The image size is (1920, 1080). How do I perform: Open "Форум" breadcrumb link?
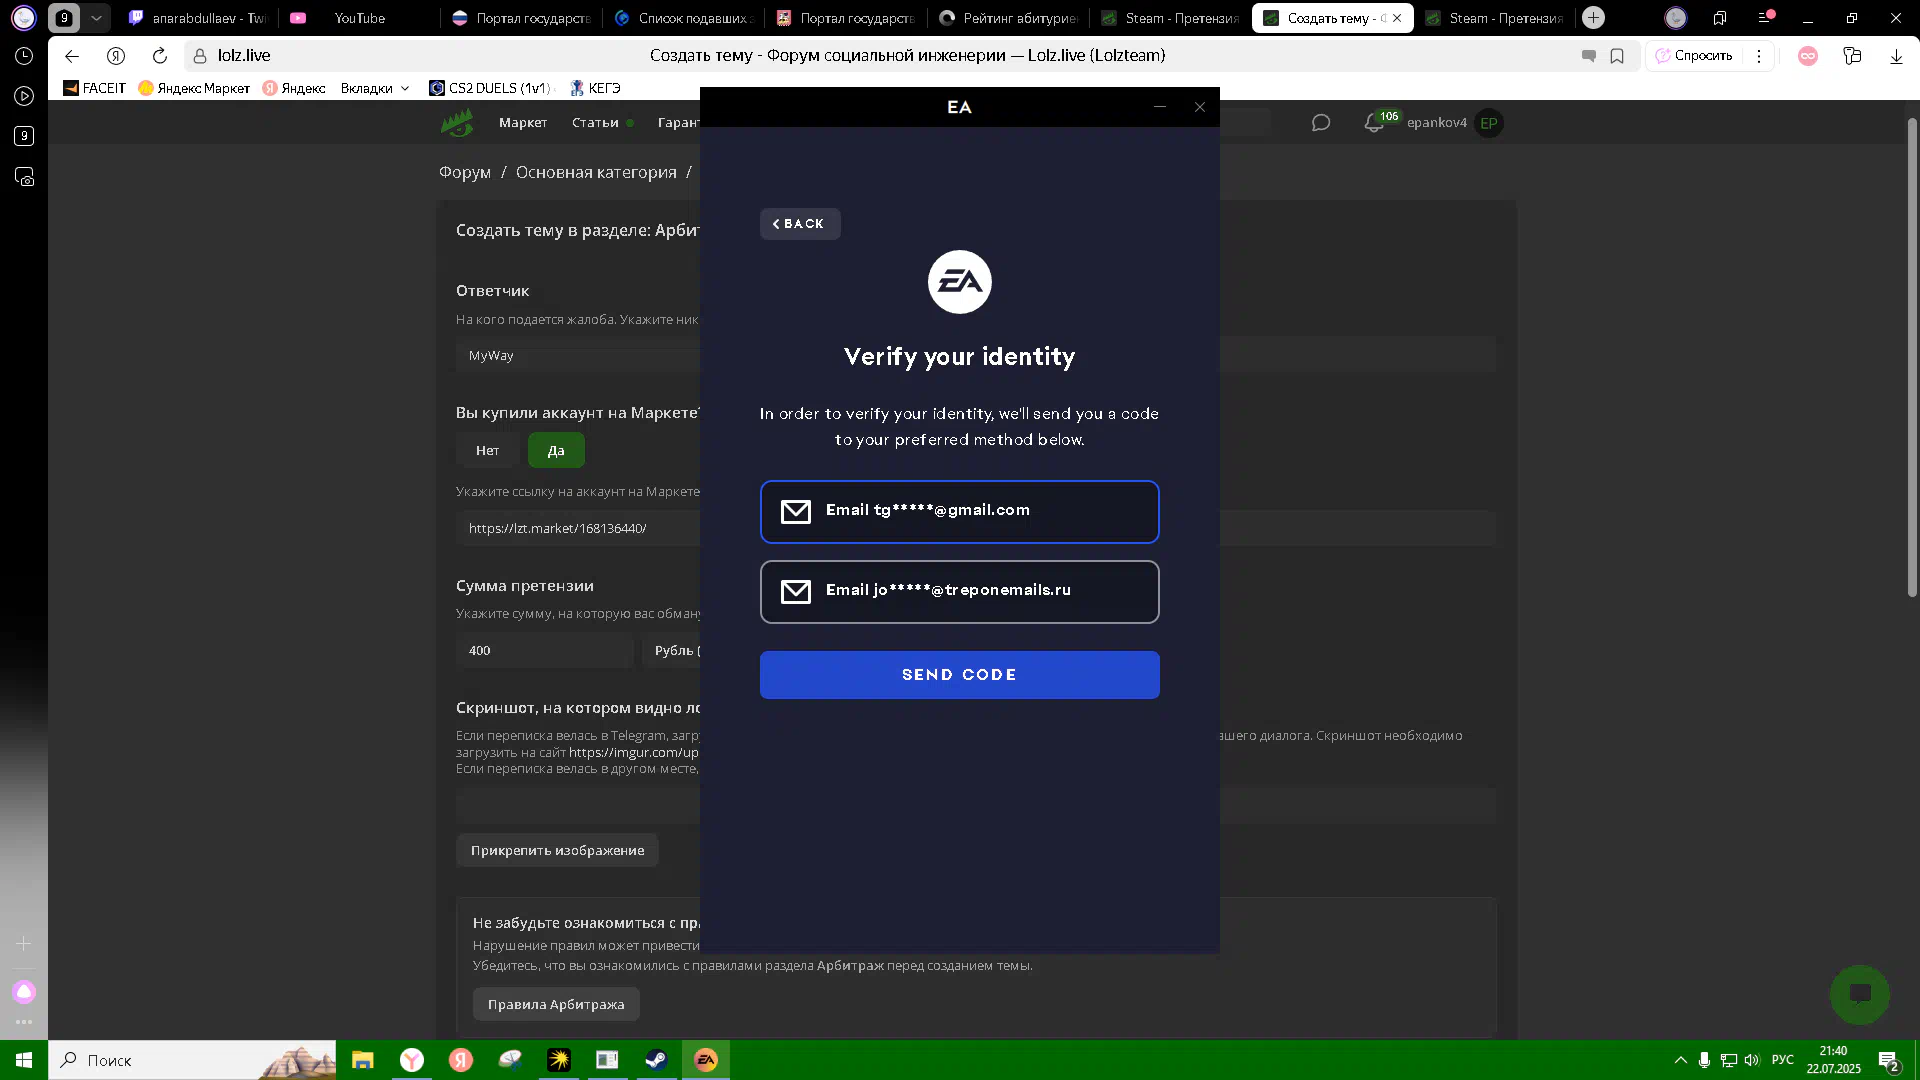pyautogui.click(x=465, y=173)
